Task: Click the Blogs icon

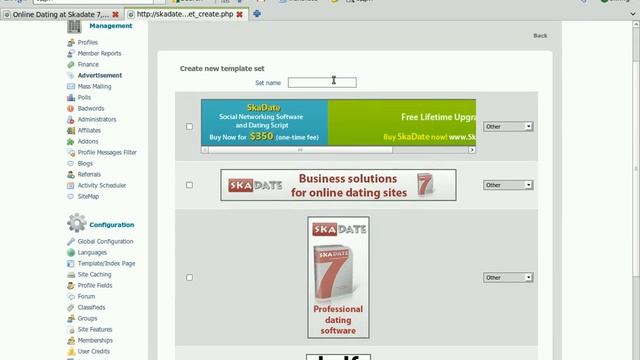Action: coord(71,164)
